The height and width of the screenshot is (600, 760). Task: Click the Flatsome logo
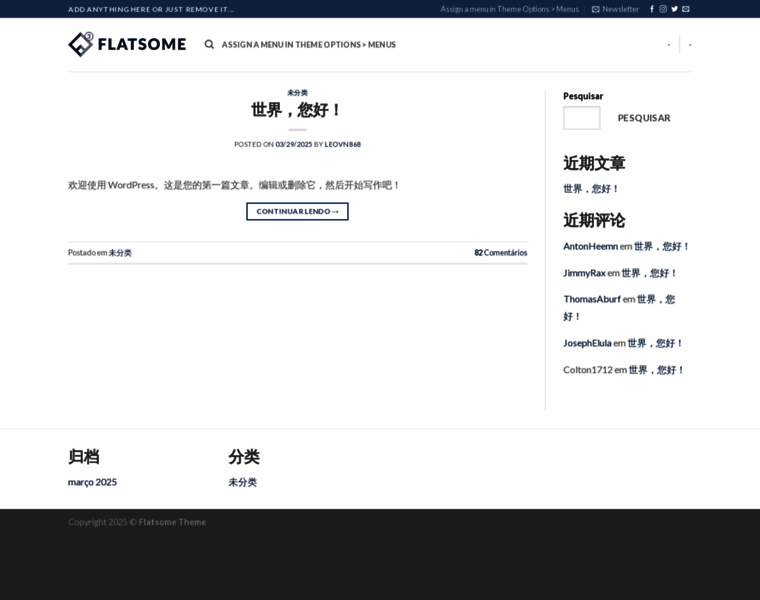127,44
